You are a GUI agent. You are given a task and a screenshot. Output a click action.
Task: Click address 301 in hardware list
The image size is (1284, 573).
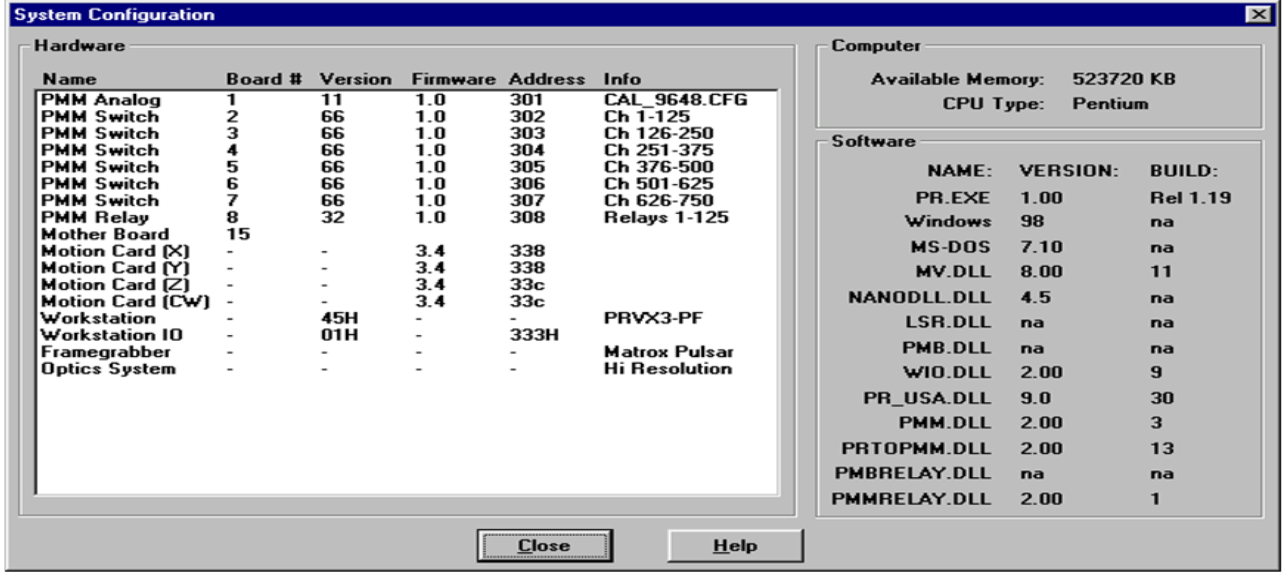pos(524,101)
